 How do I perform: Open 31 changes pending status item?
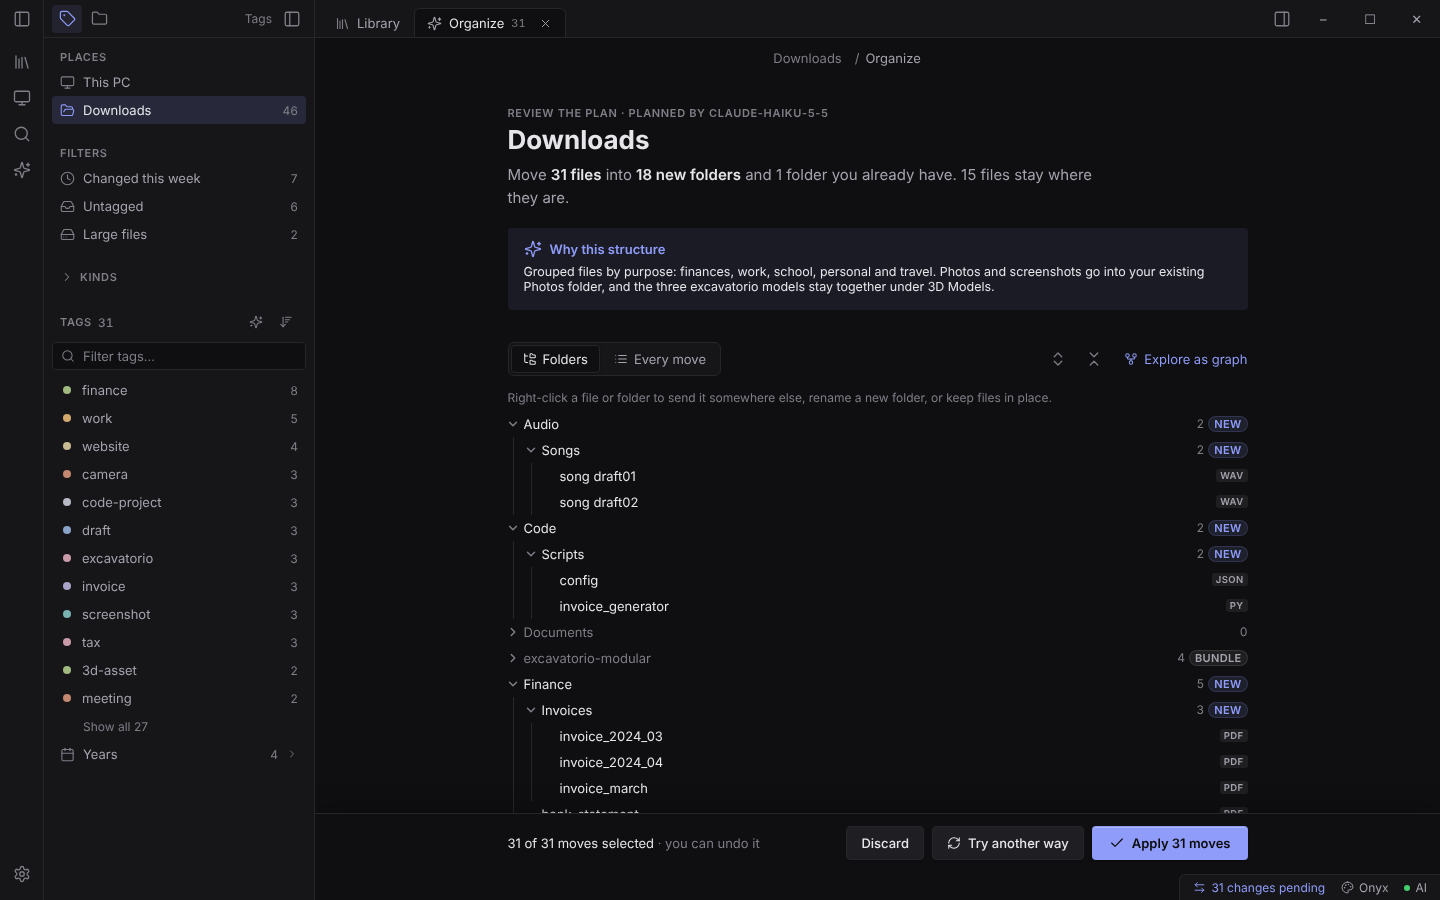1259,888
